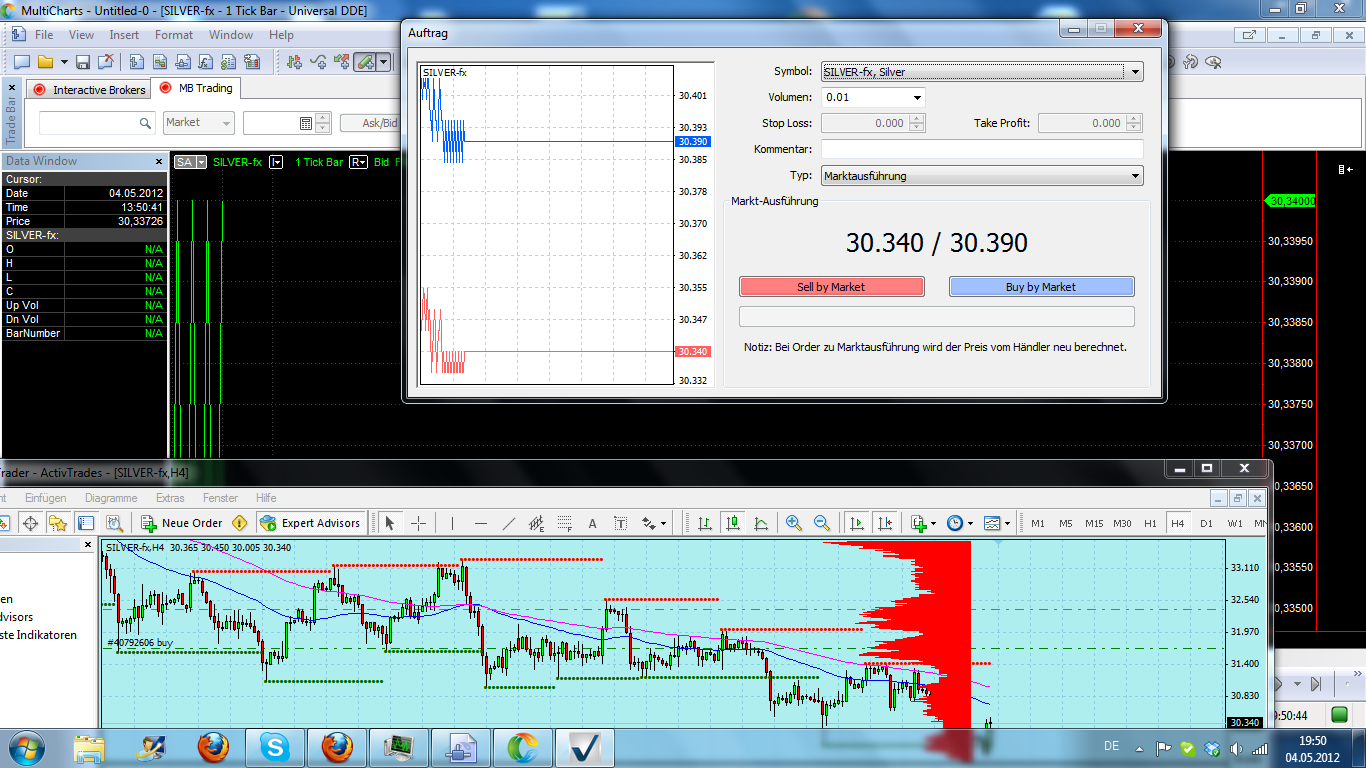
Task: Open the Insert menu in MultiCharts
Action: [124, 35]
